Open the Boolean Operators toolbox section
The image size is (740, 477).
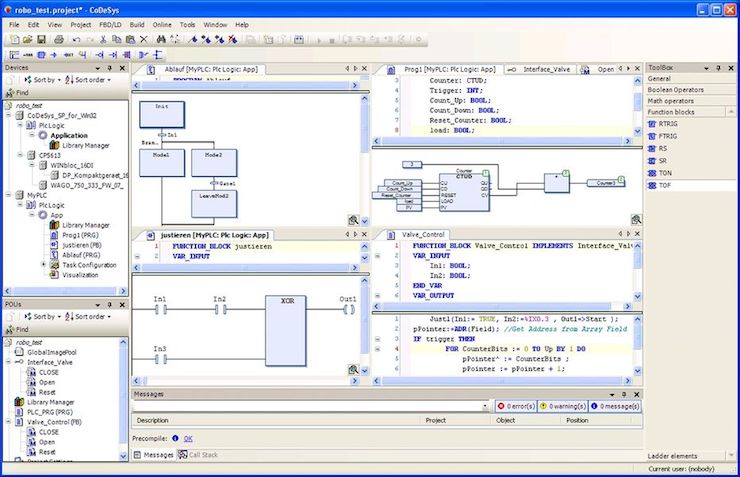(x=676, y=89)
